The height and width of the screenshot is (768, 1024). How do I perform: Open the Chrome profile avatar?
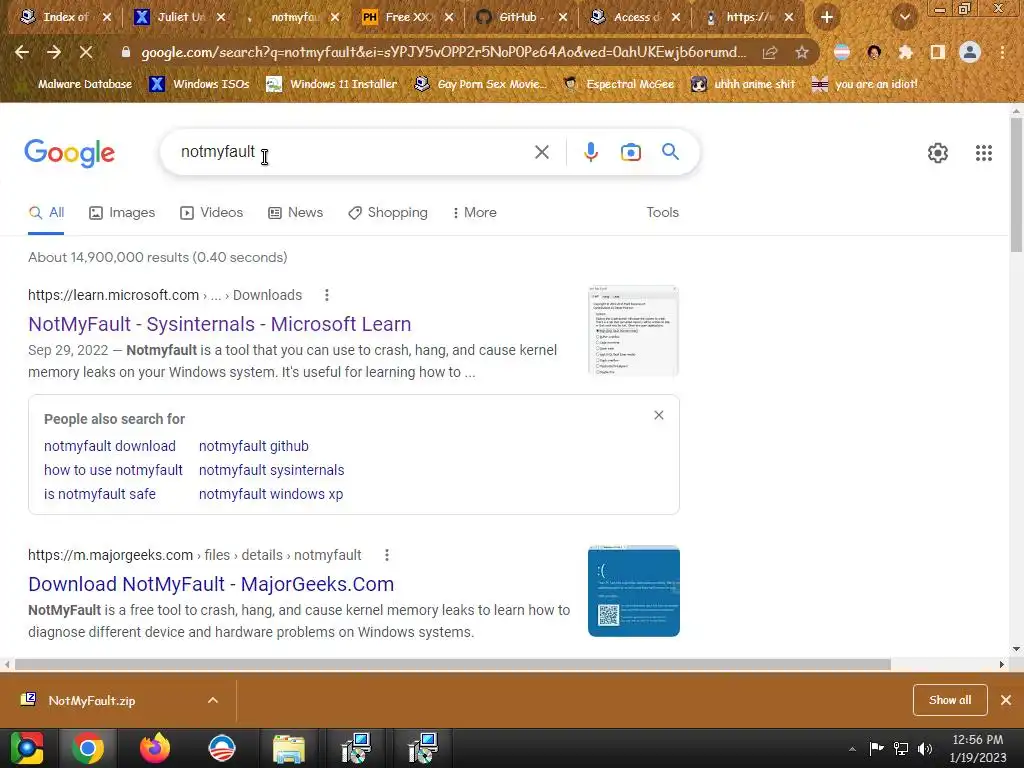(x=970, y=52)
